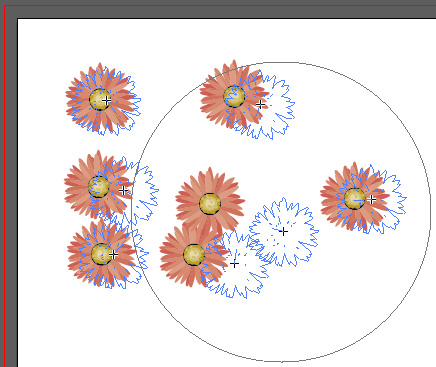
Task: Click crosshair on the bottom-left flower center
Action: (x=113, y=255)
